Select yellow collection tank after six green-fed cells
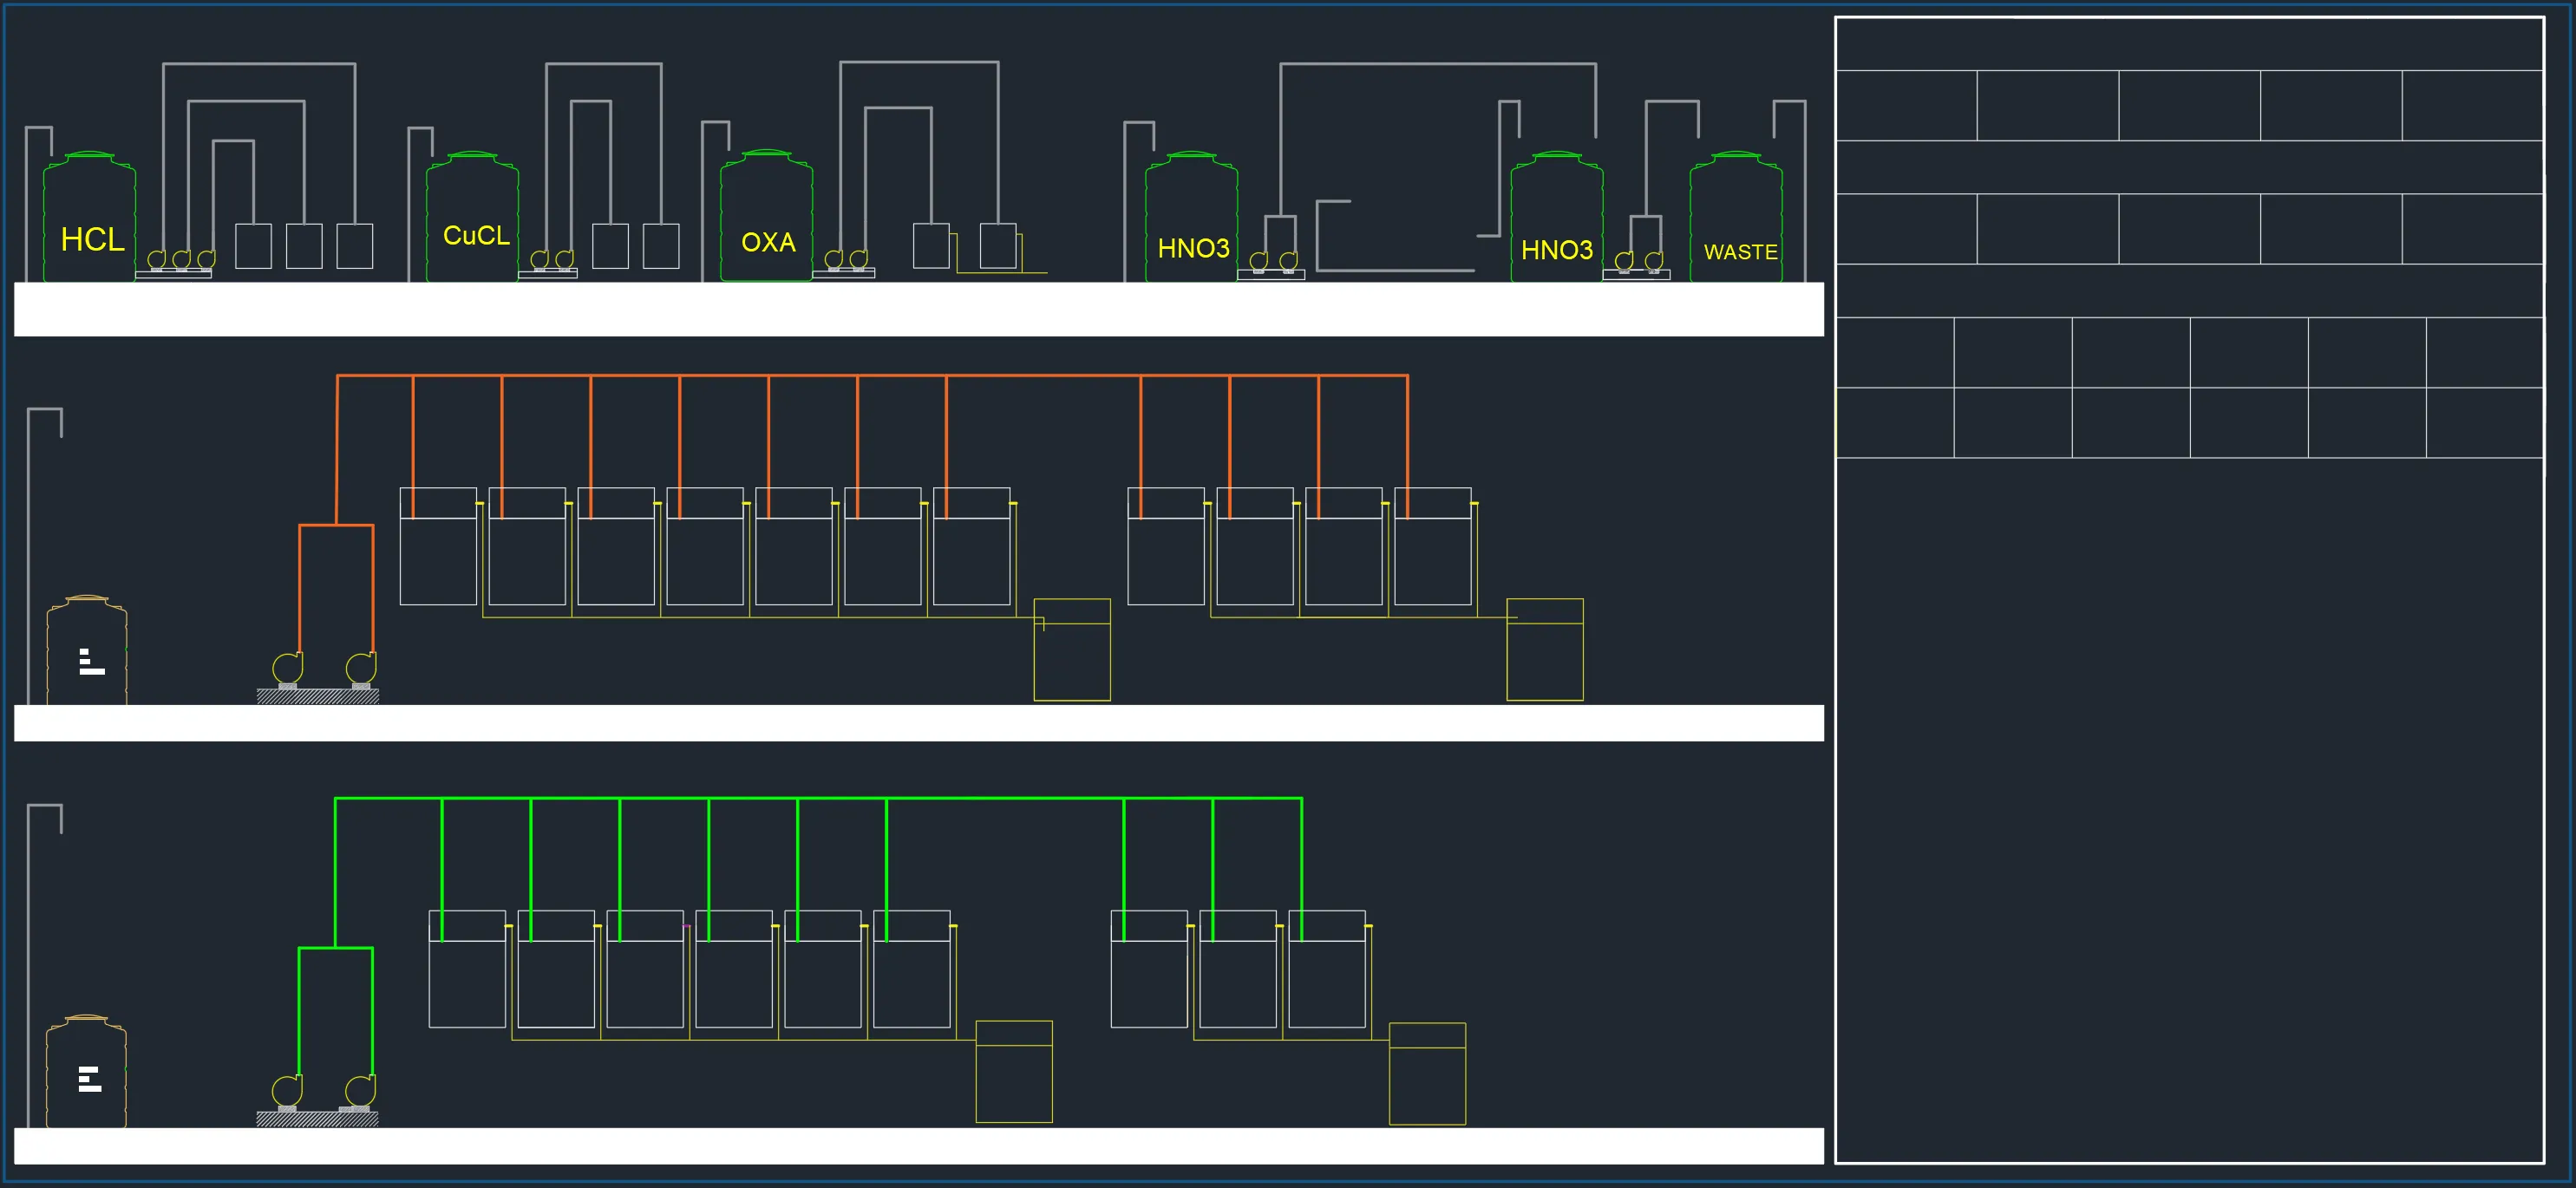The image size is (2576, 1188). coord(1014,1072)
